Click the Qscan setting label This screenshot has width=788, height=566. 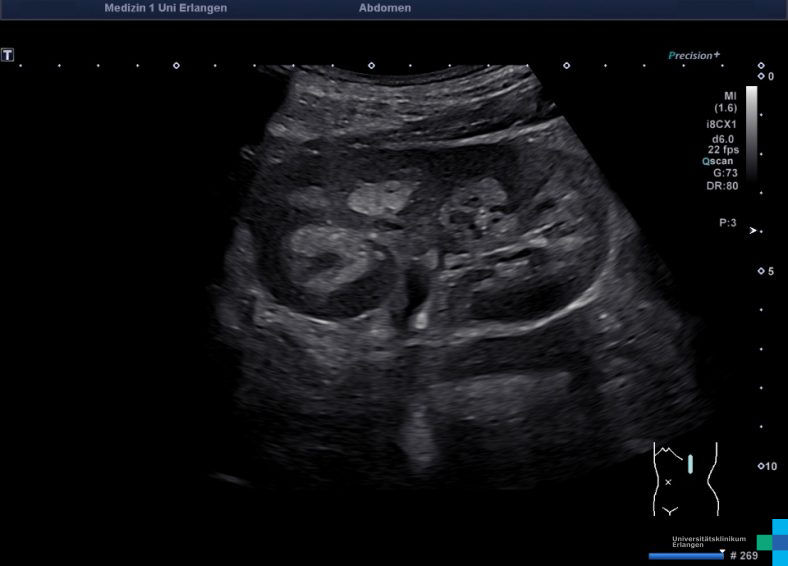pos(720,160)
